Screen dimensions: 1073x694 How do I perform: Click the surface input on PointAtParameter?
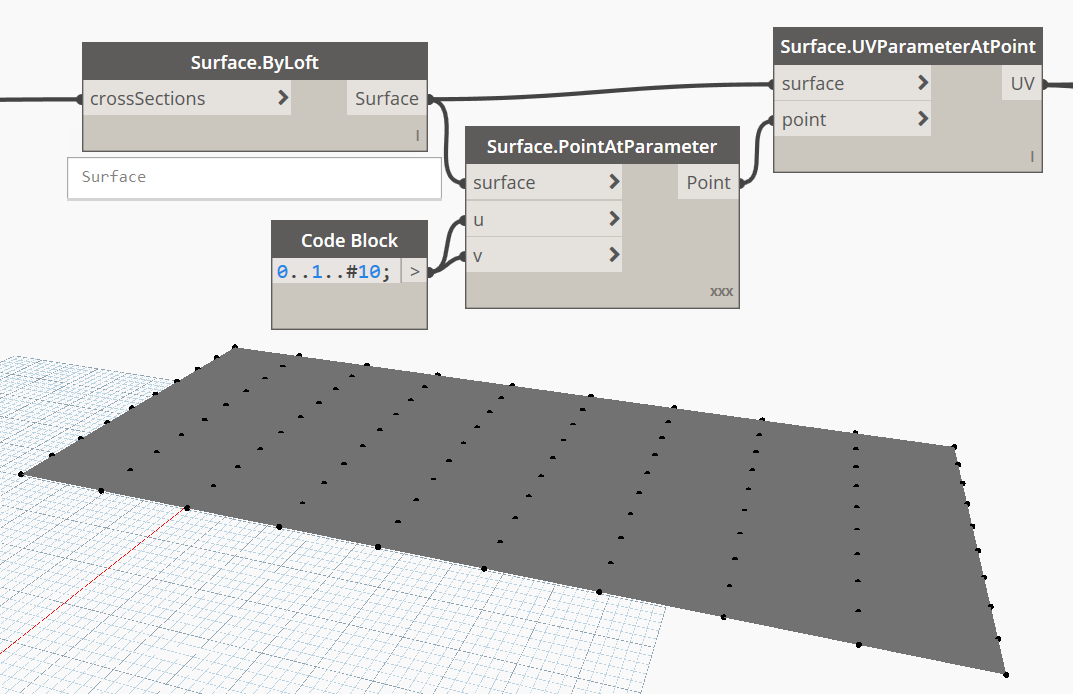pyautogui.click(x=504, y=182)
